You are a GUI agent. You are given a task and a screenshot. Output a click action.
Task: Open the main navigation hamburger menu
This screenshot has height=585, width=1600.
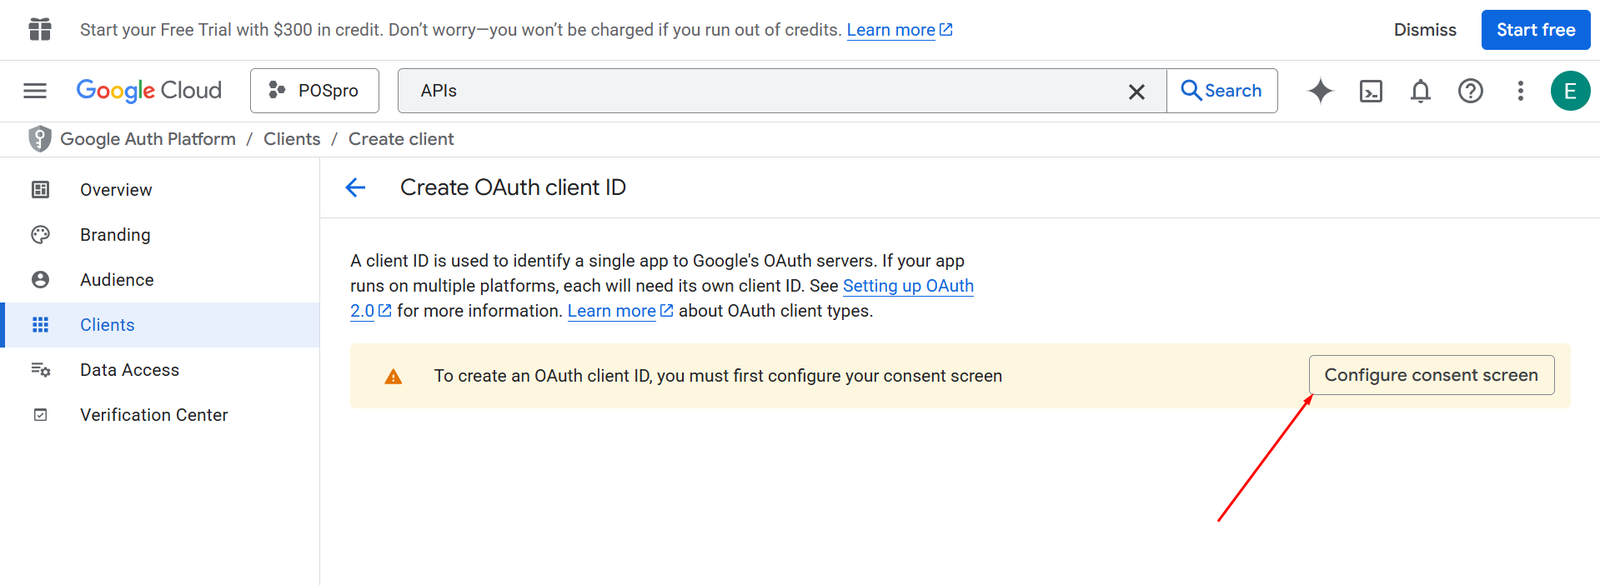pos(35,91)
